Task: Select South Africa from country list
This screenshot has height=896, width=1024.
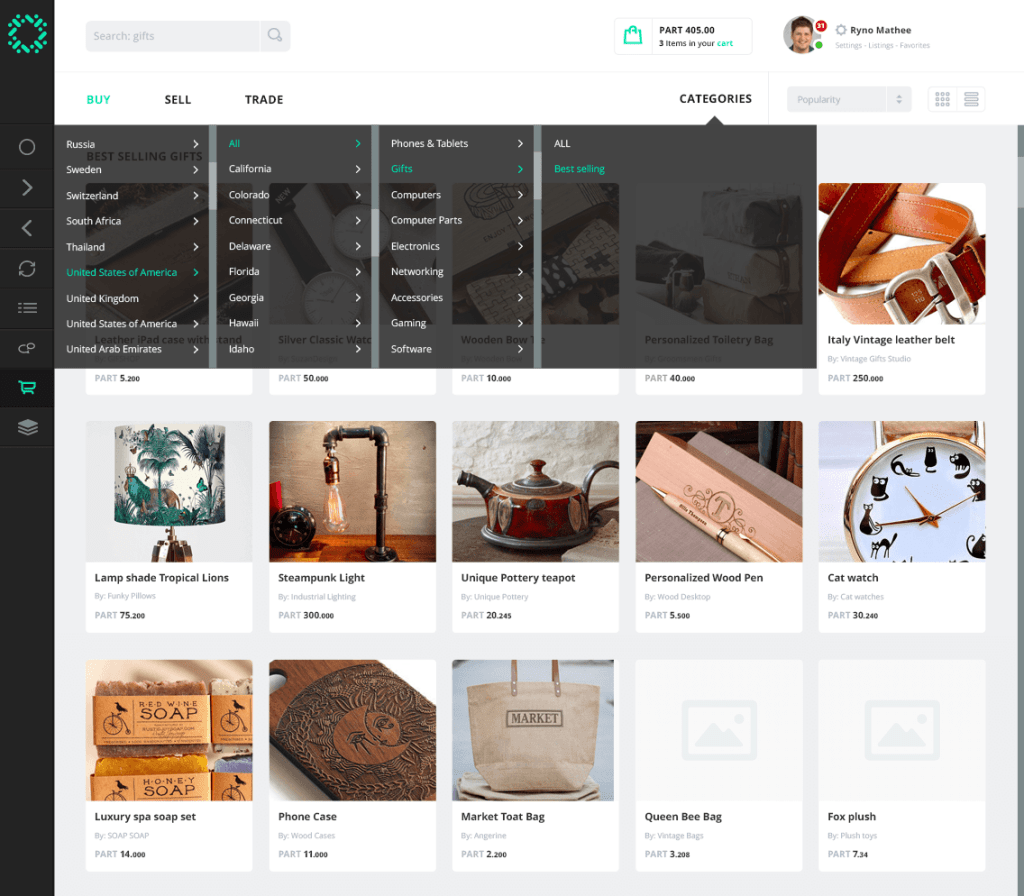Action: (x=132, y=221)
